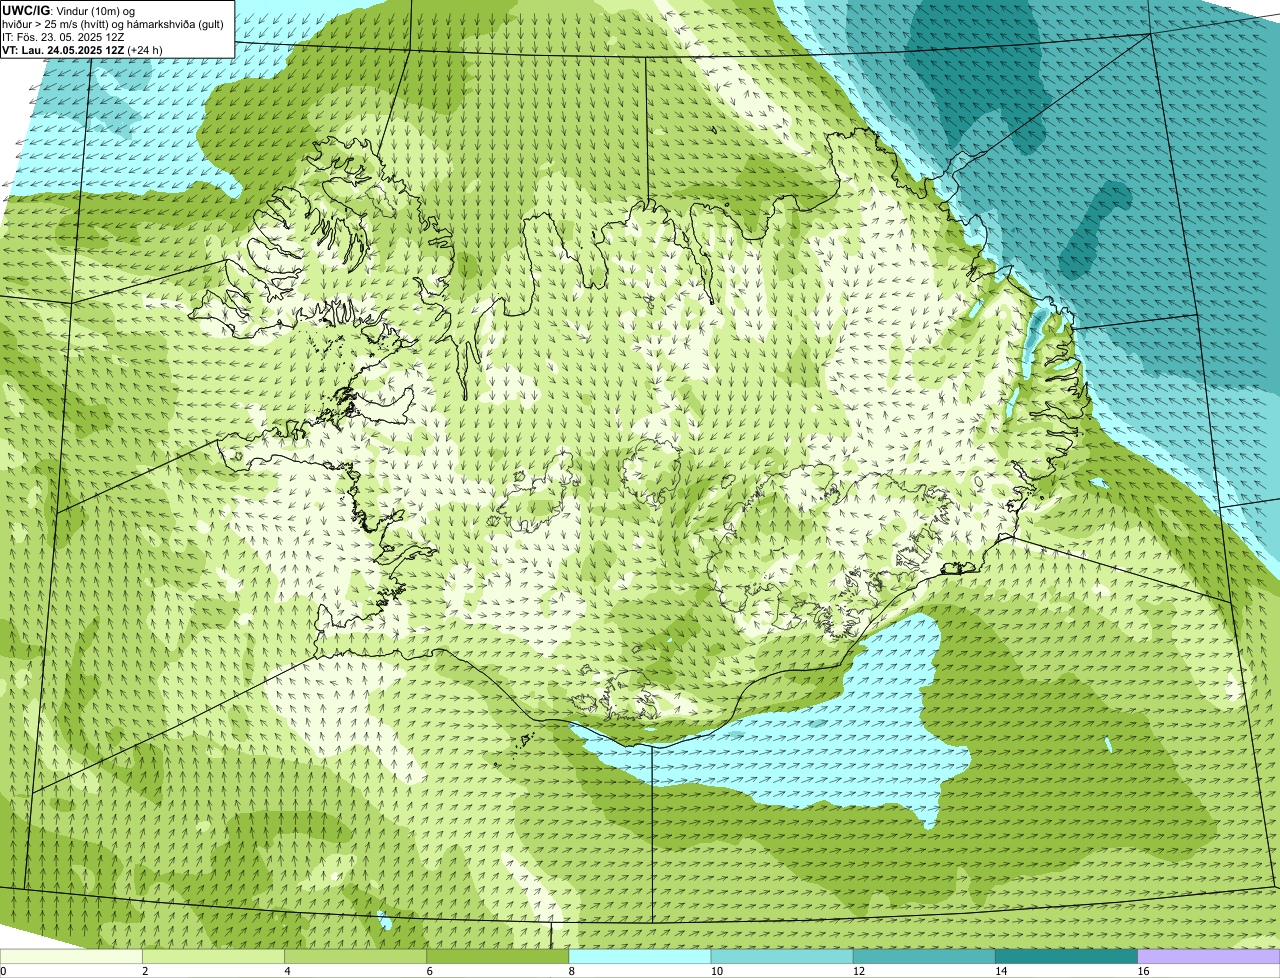
Task: Click the title line 'UWC/IG: Vindur (10m) og'
Action: 68,10
